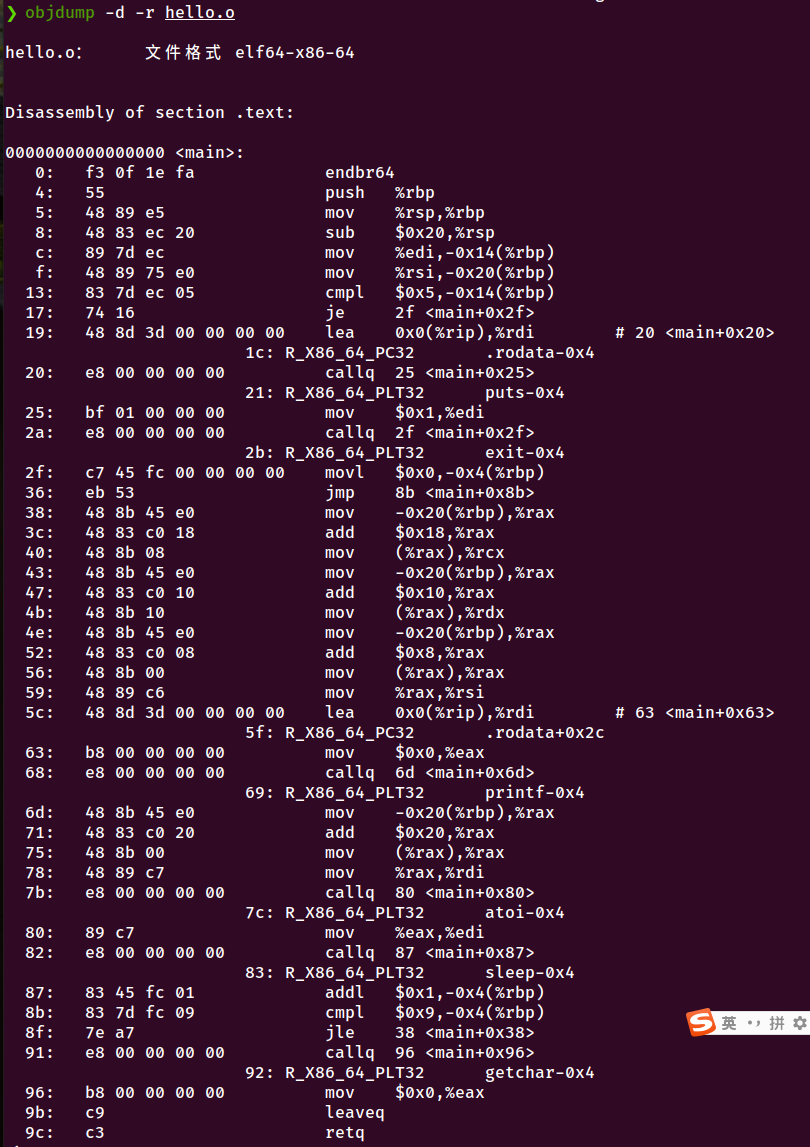Click the Sogou orange S logo

tap(701, 1022)
